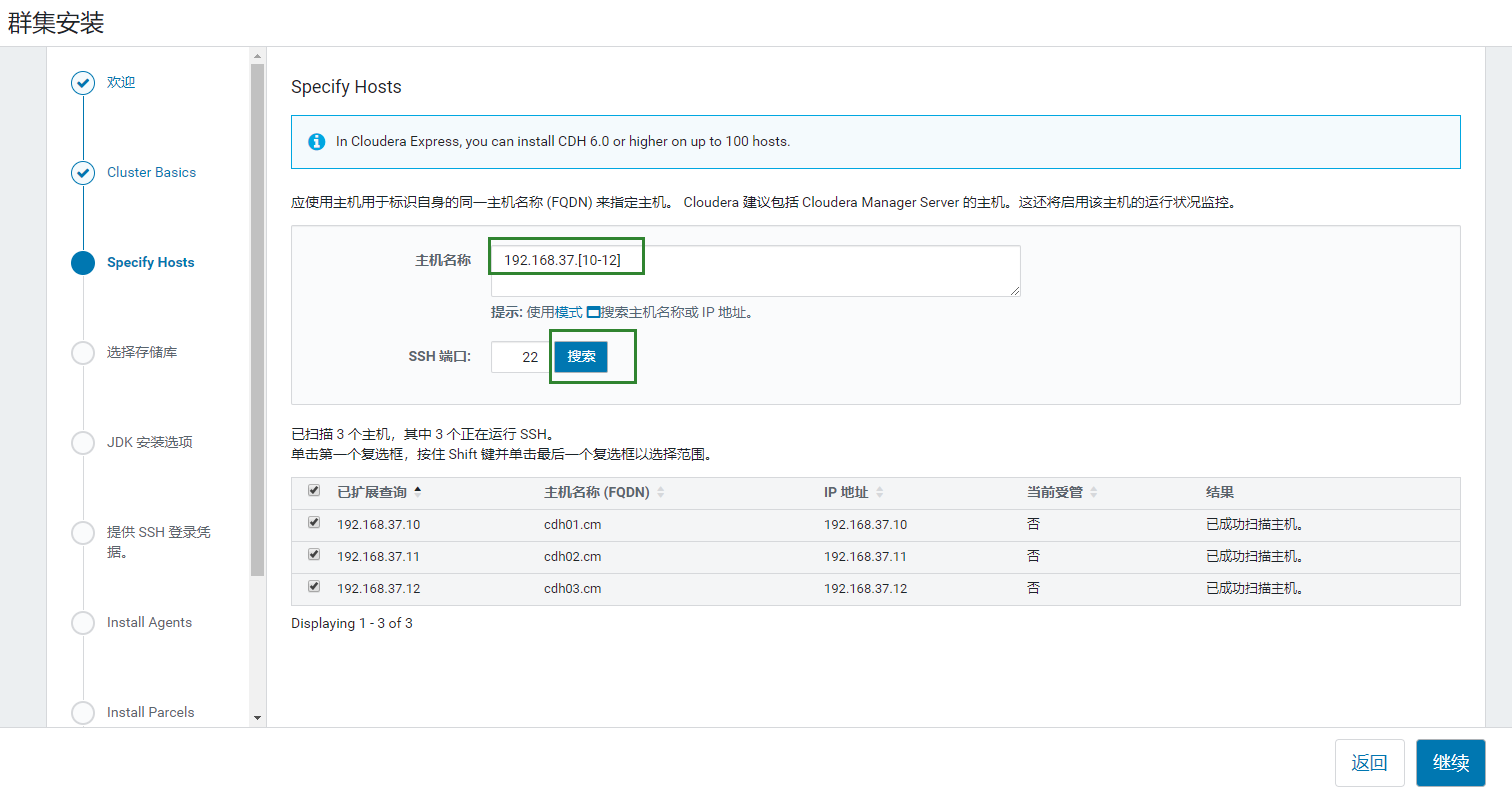The width and height of the screenshot is (1512, 788).
Task: Click the sidebar scrollbar up arrow
Action: coord(257,56)
